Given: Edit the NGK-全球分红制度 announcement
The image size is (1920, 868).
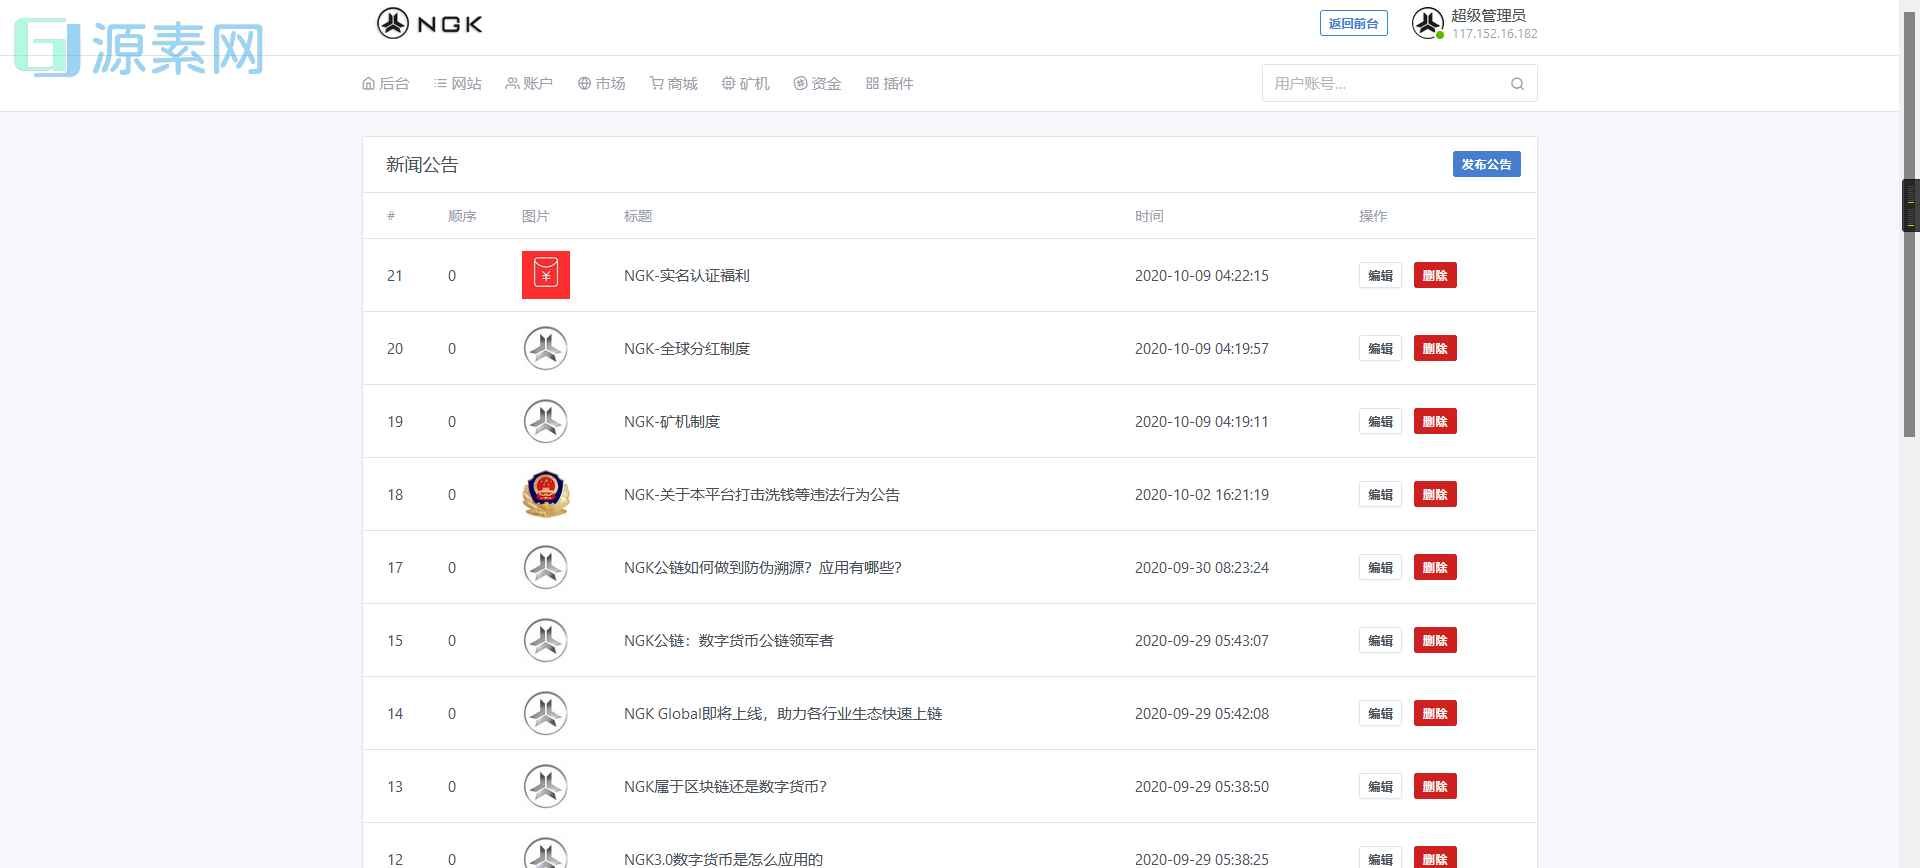Looking at the screenshot, I should tap(1380, 348).
